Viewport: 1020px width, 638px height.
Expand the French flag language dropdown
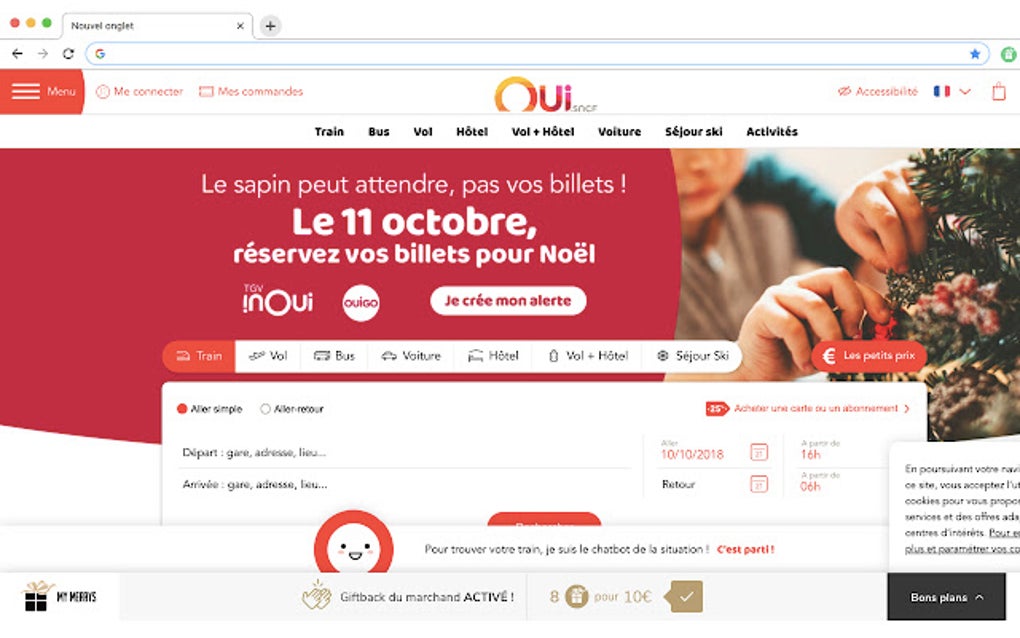point(952,92)
